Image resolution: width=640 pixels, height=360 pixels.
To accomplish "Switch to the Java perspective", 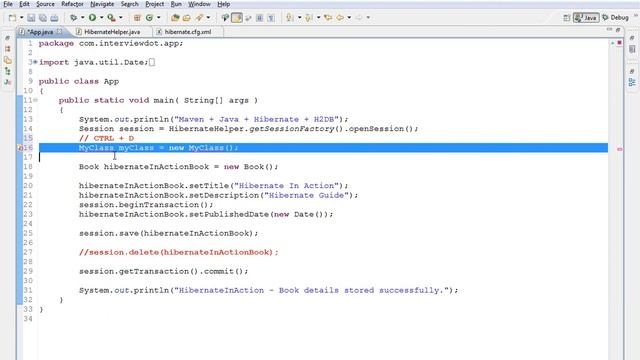I will pyautogui.click(x=586, y=18).
